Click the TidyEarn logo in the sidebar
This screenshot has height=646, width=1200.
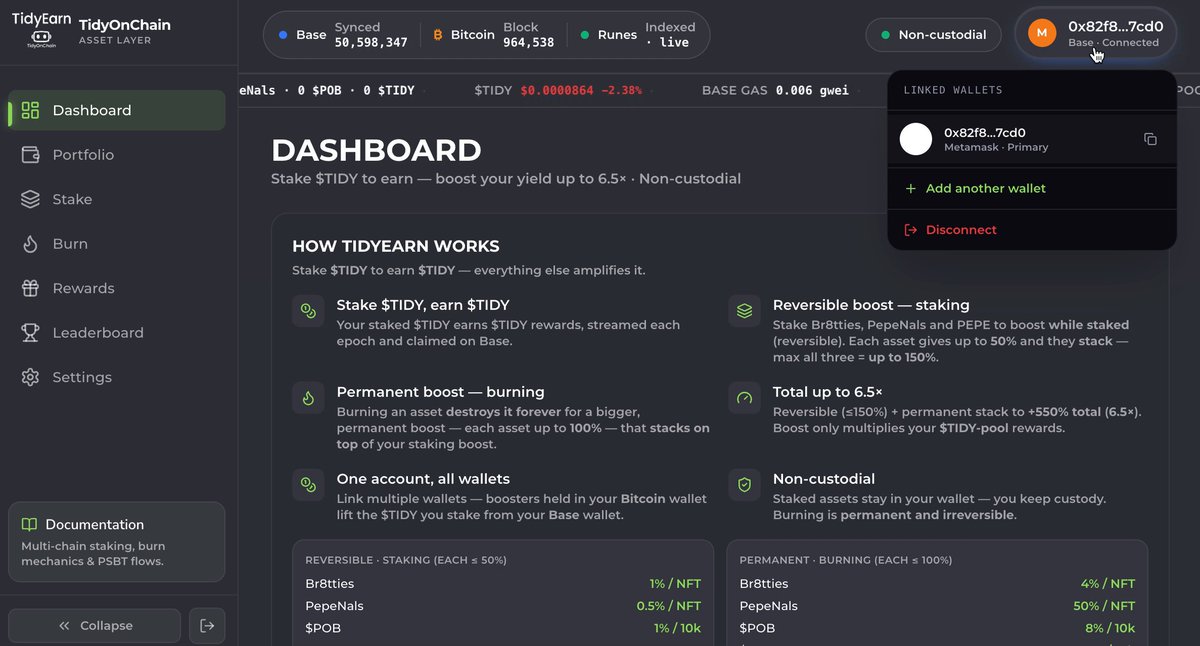coord(41,31)
